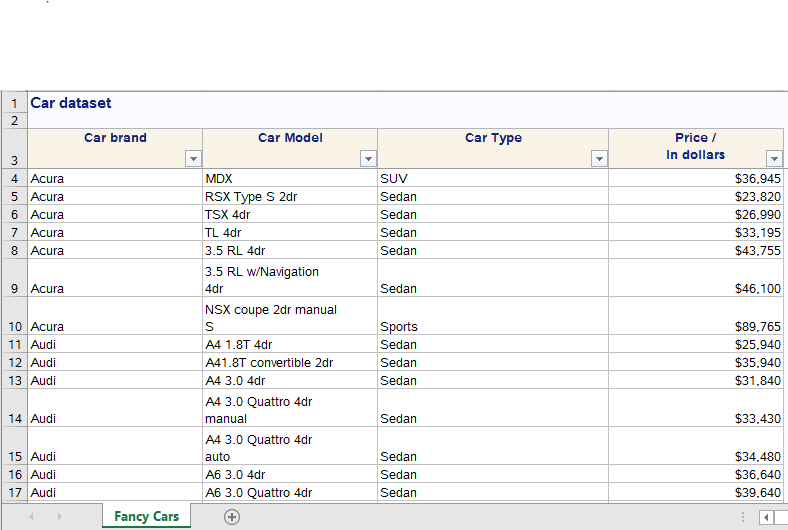Select the Sedan cell in row 5
The image size is (788, 530).
[493, 196]
